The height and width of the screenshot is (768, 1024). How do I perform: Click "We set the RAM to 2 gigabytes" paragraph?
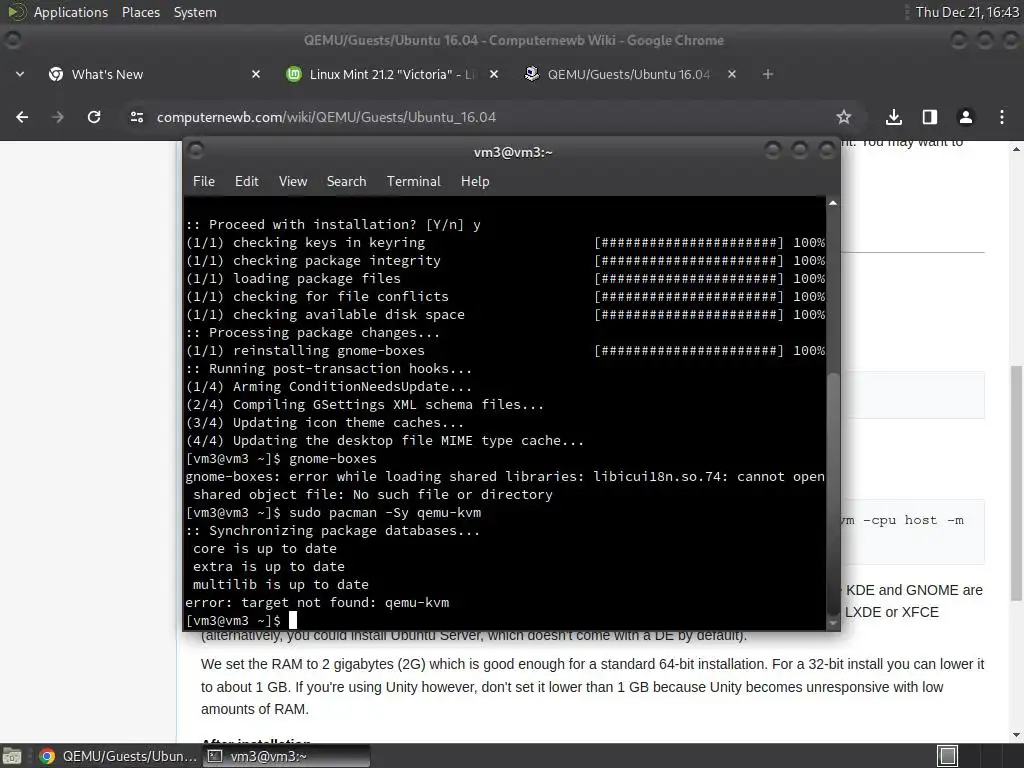592,686
